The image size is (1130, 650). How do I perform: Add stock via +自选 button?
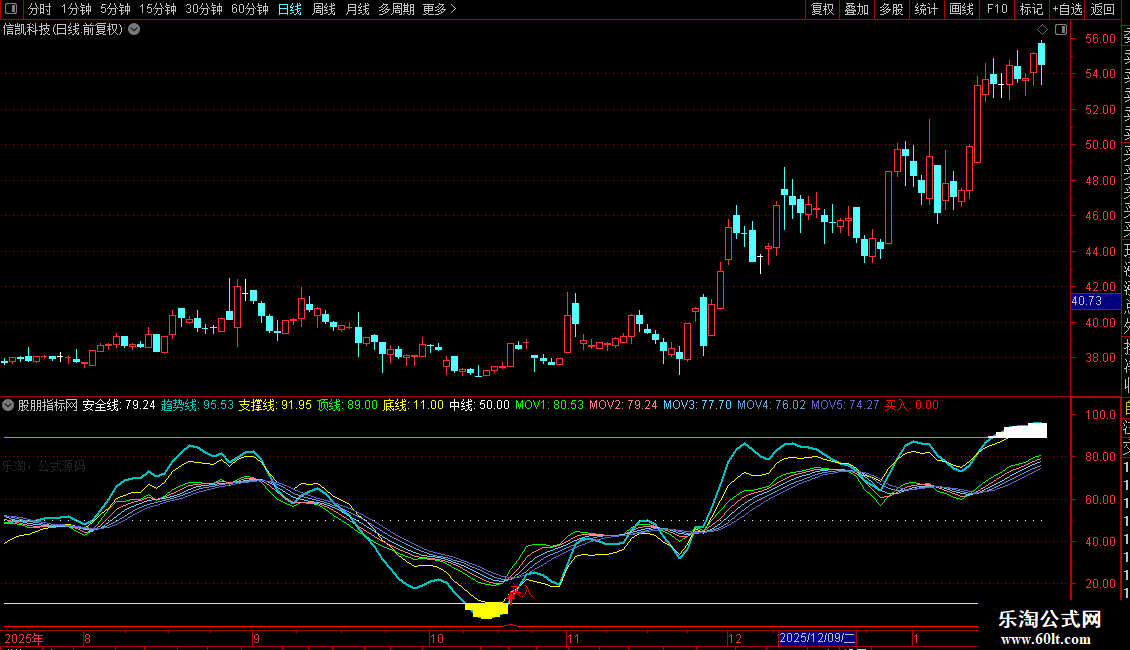[x=1067, y=9]
